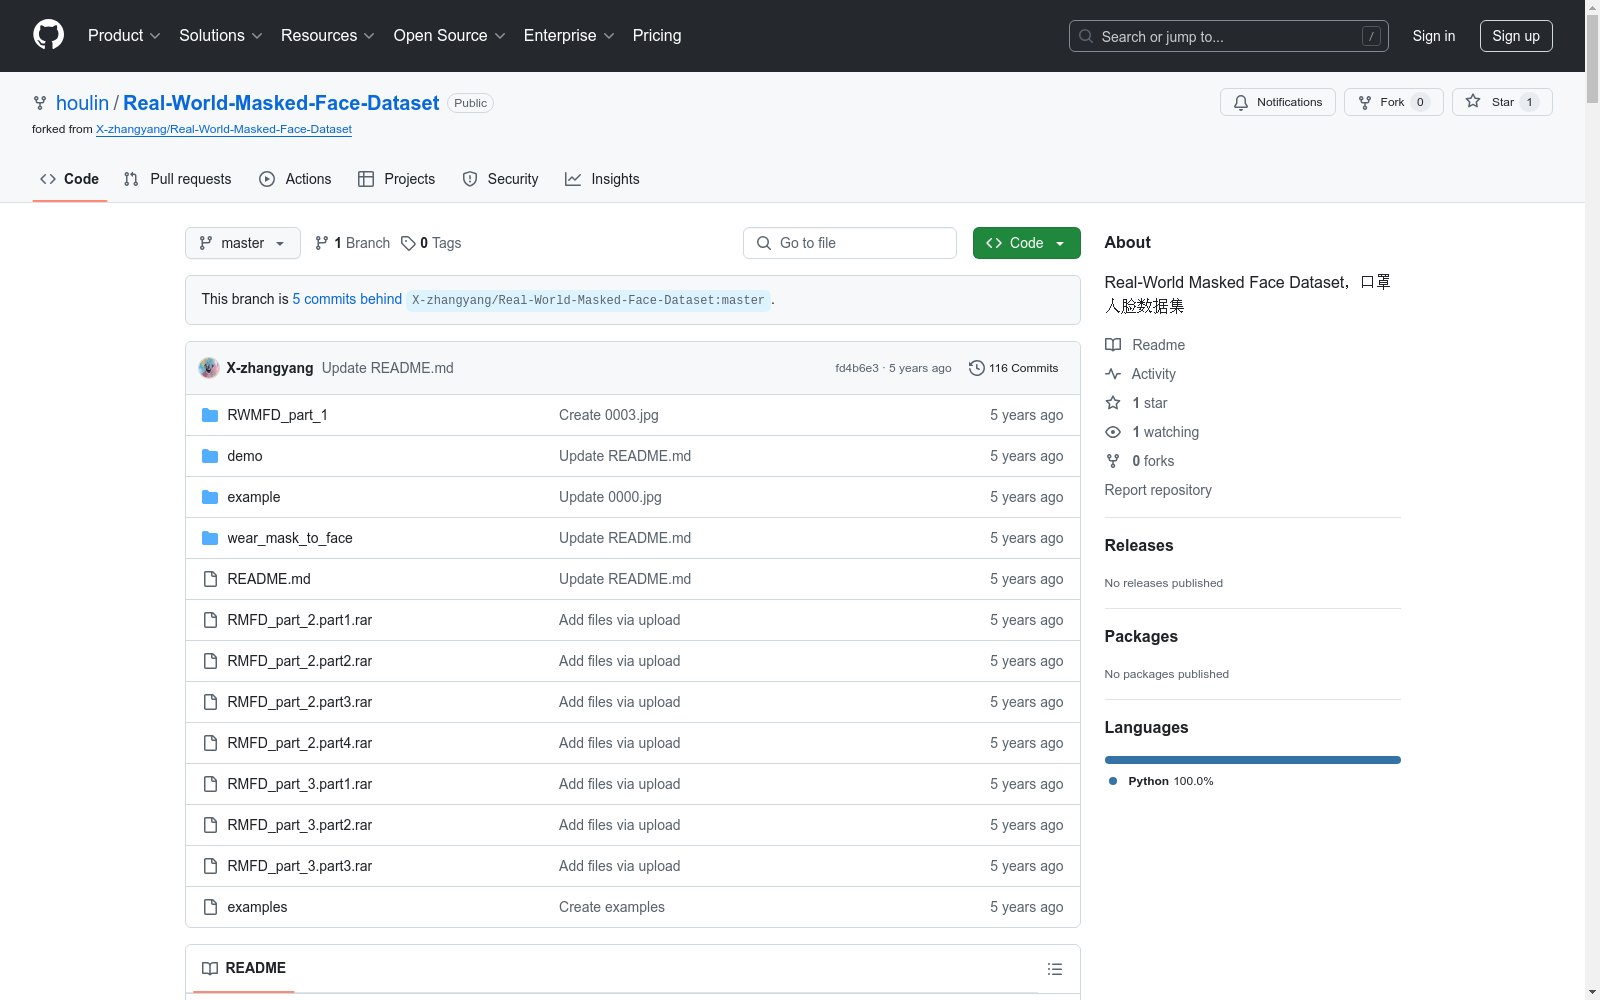Open the 5 commits behind link

(347, 299)
